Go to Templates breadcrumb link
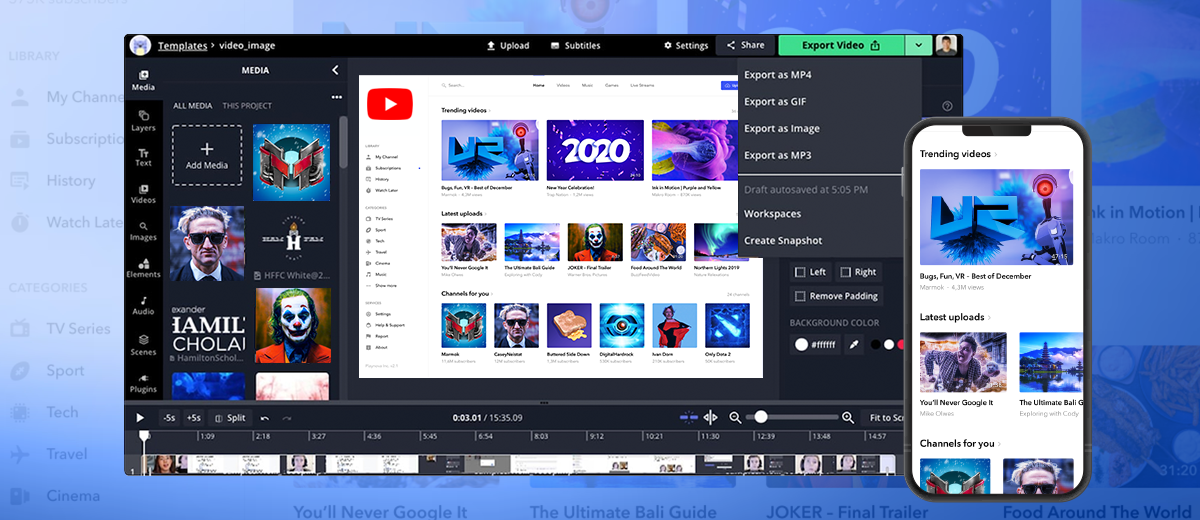The image size is (1200, 520). click(182, 46)
